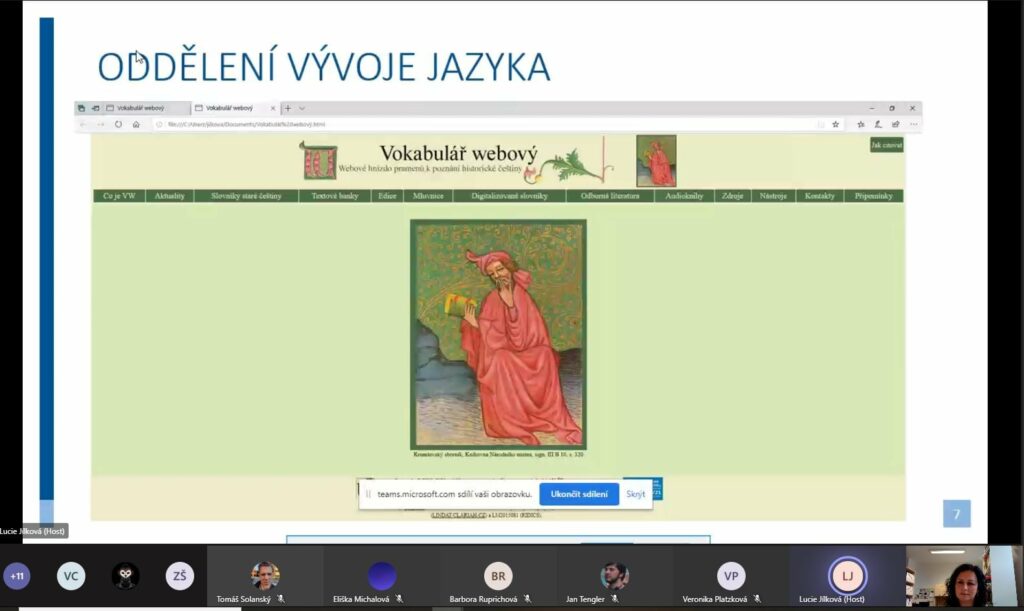Click the browser share icon

pos(895,124)
